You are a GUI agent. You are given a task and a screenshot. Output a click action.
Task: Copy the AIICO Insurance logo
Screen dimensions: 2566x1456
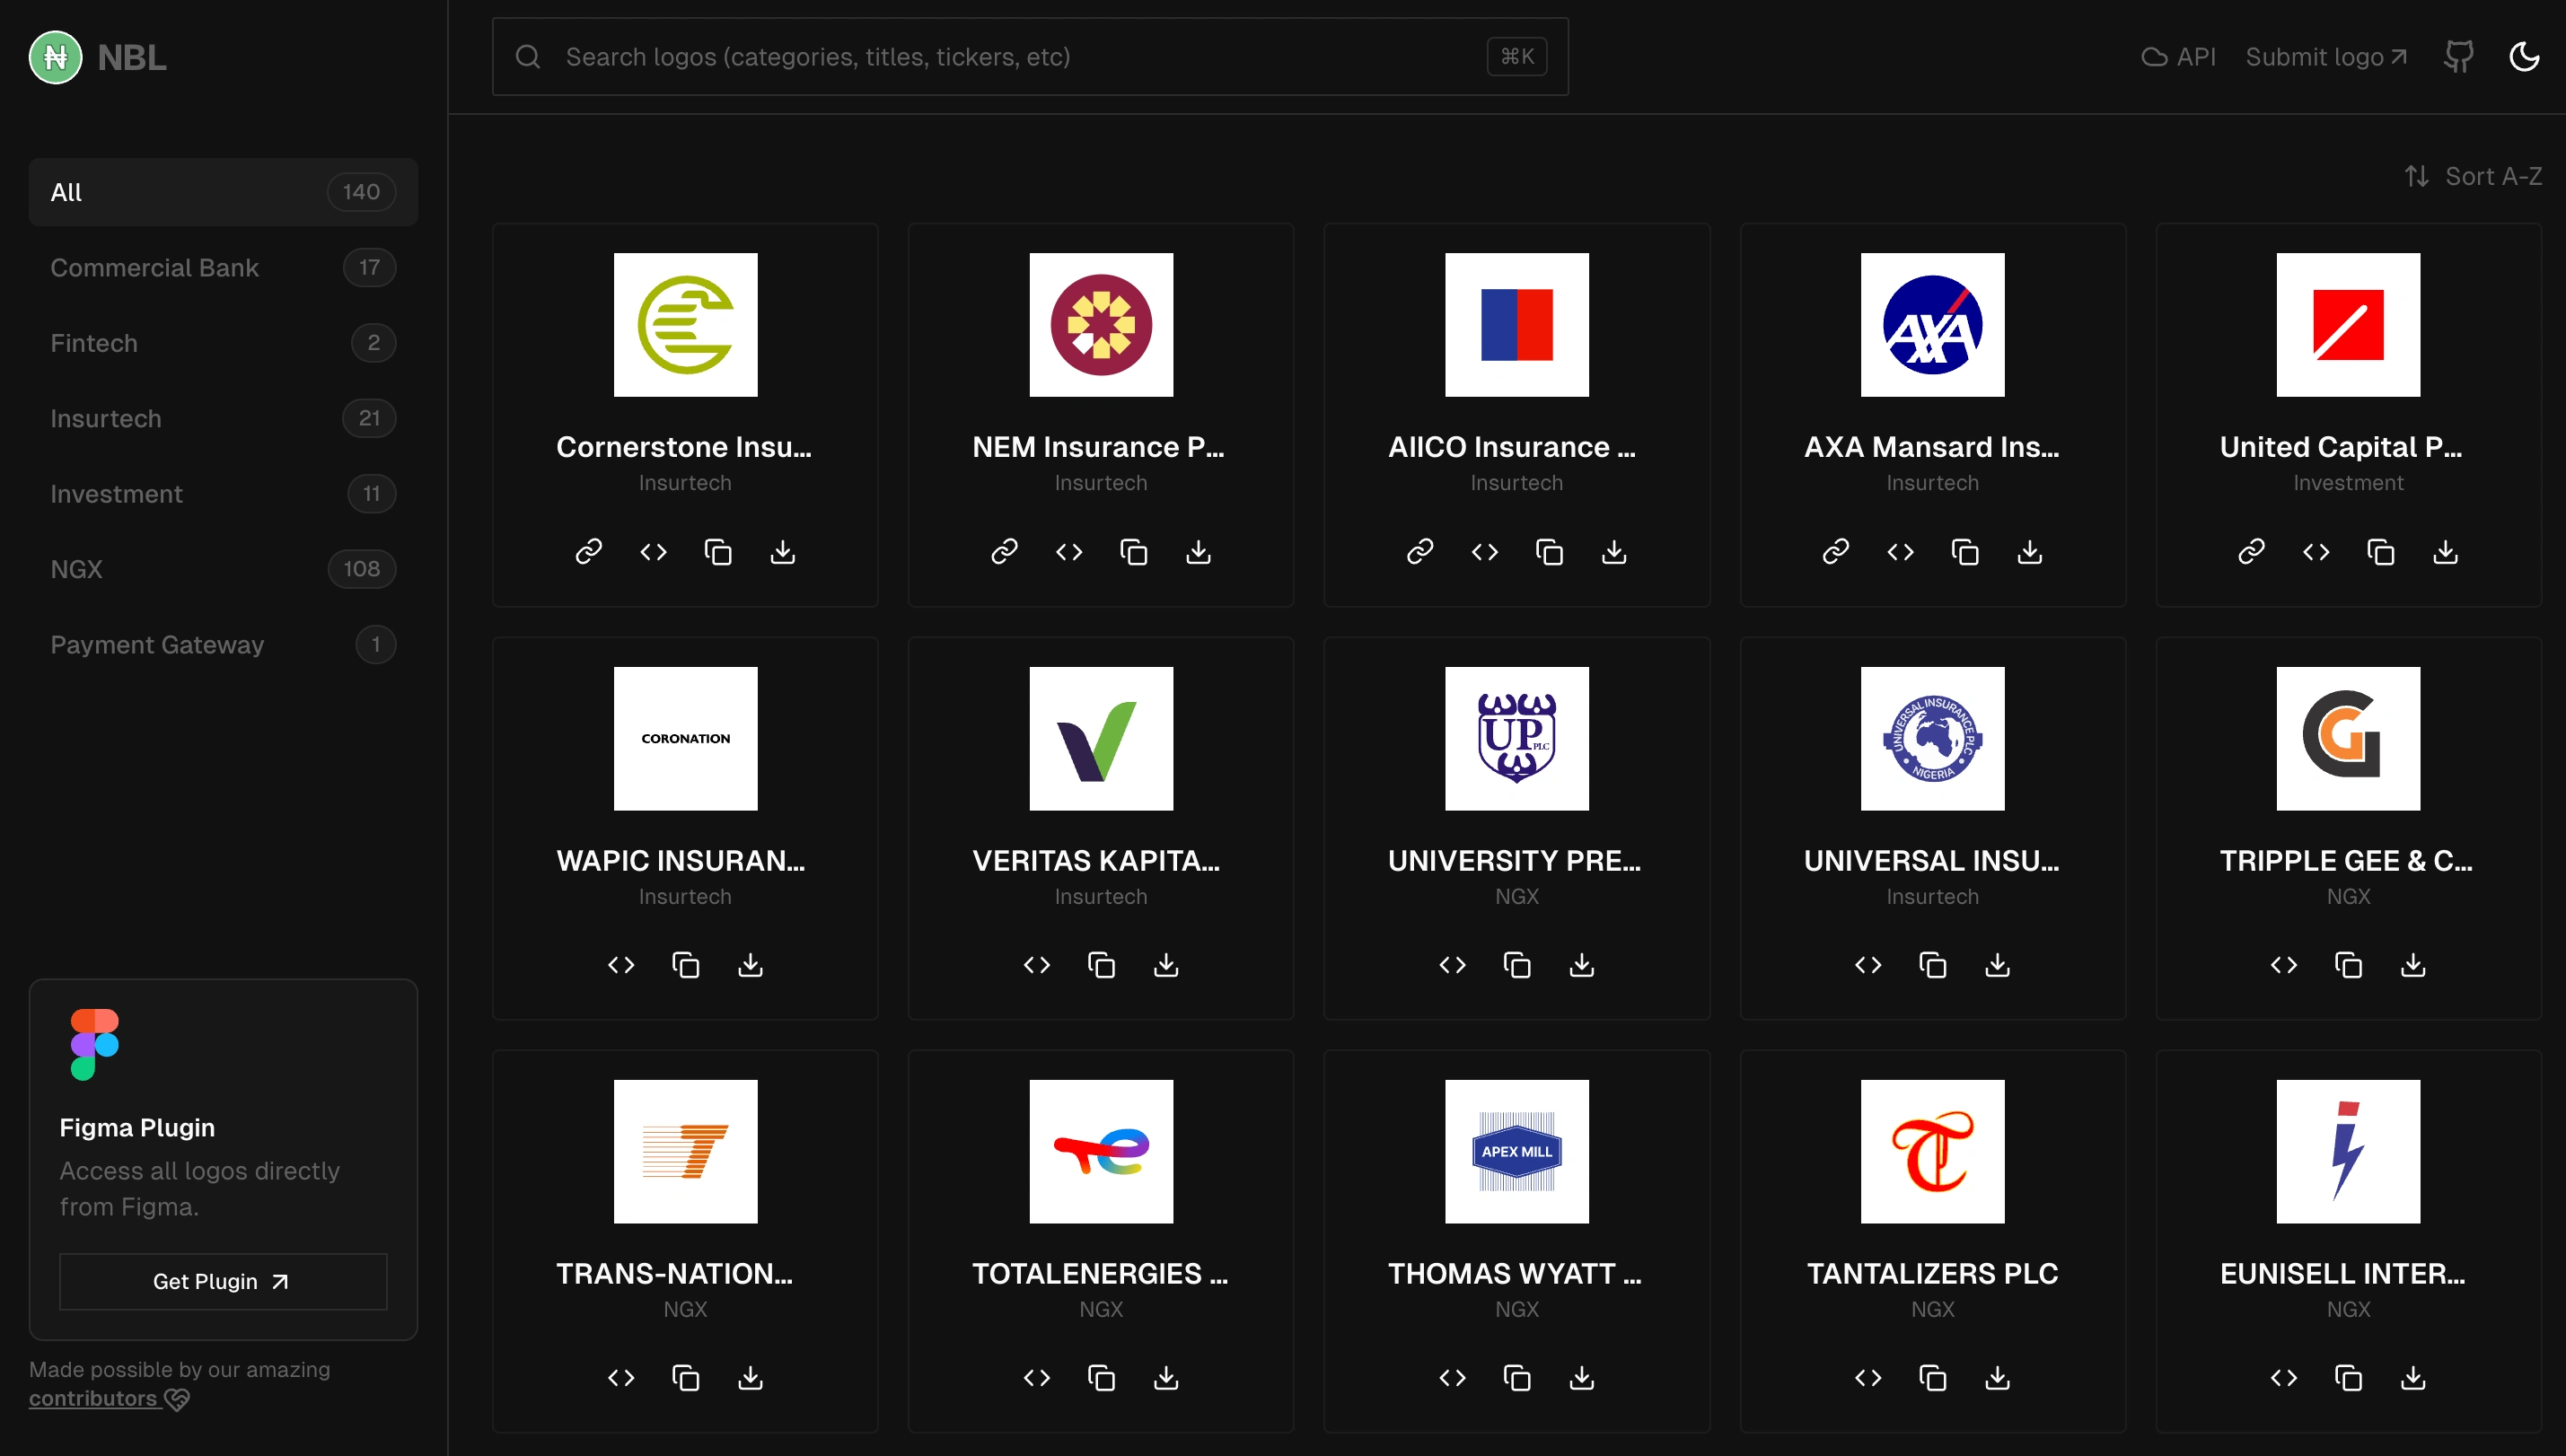tap(1550, 551)
